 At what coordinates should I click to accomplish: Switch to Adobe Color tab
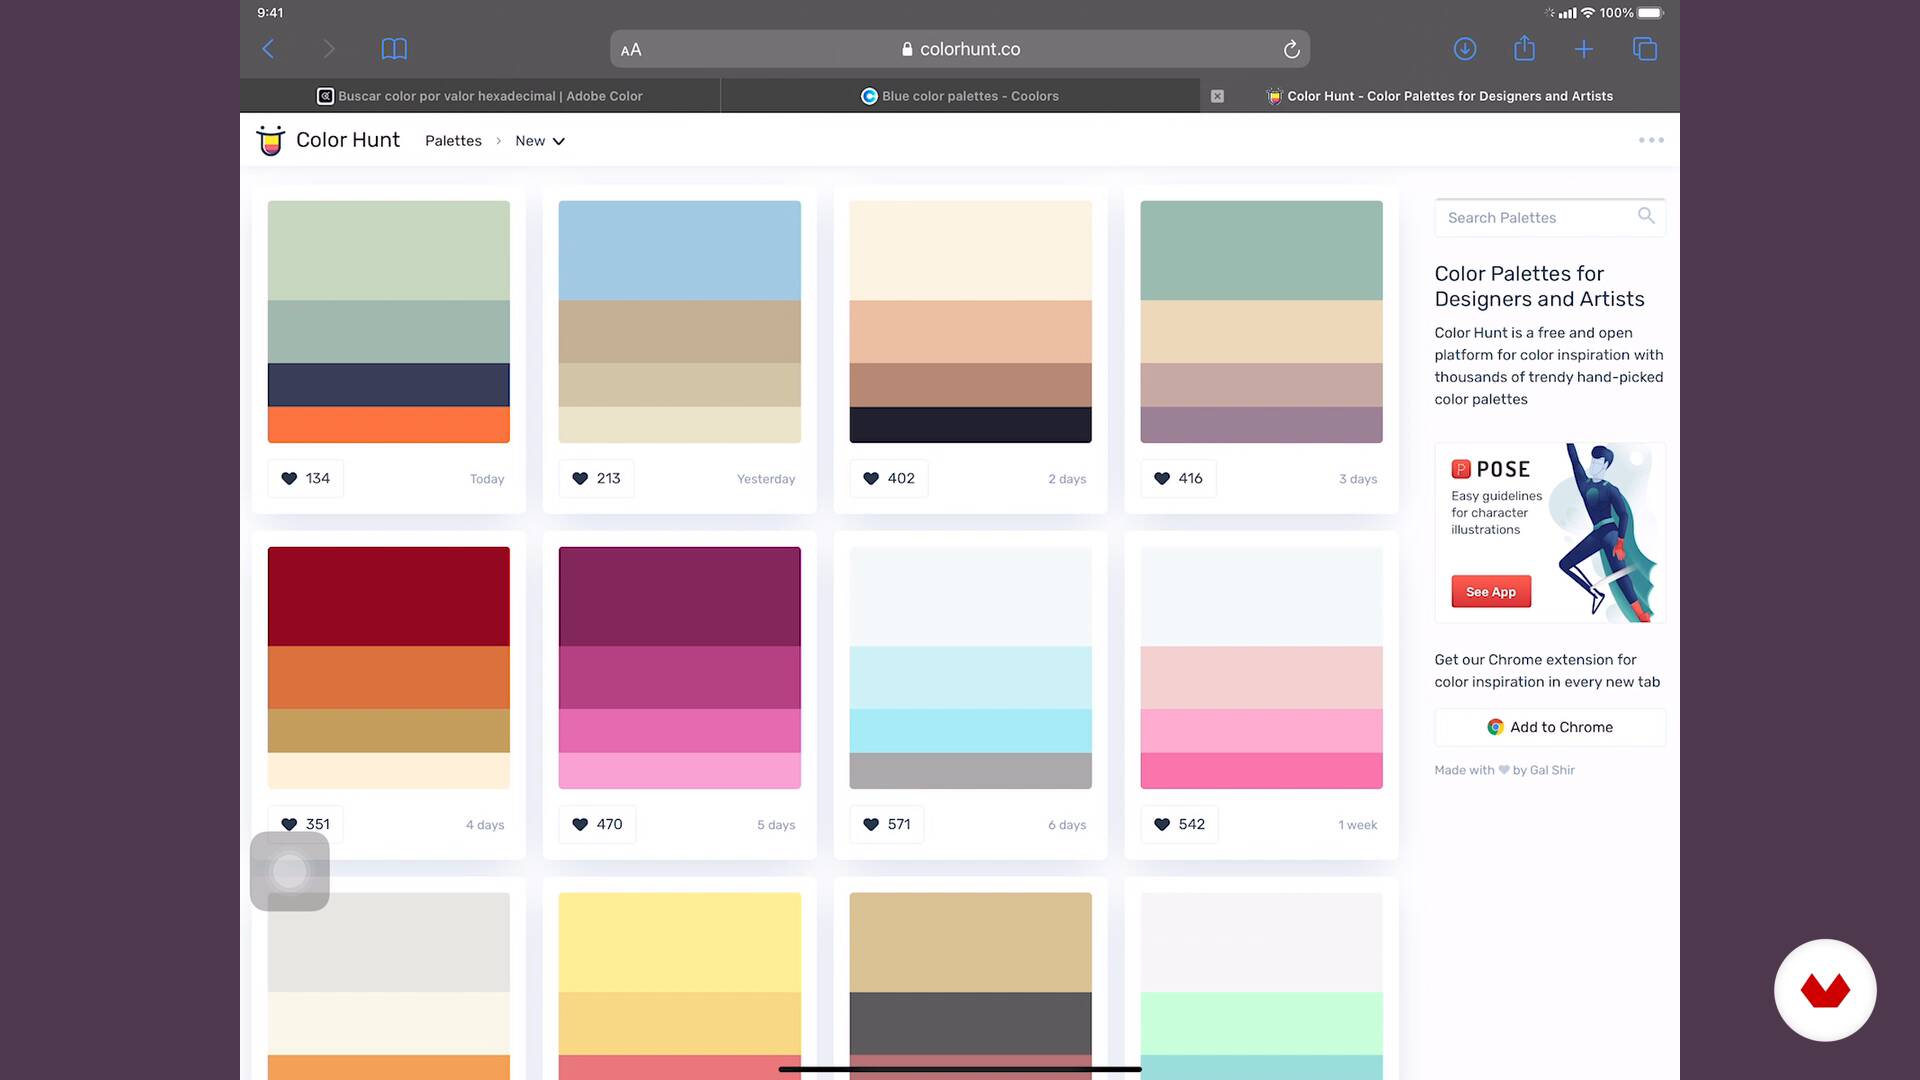pos(480,96)
